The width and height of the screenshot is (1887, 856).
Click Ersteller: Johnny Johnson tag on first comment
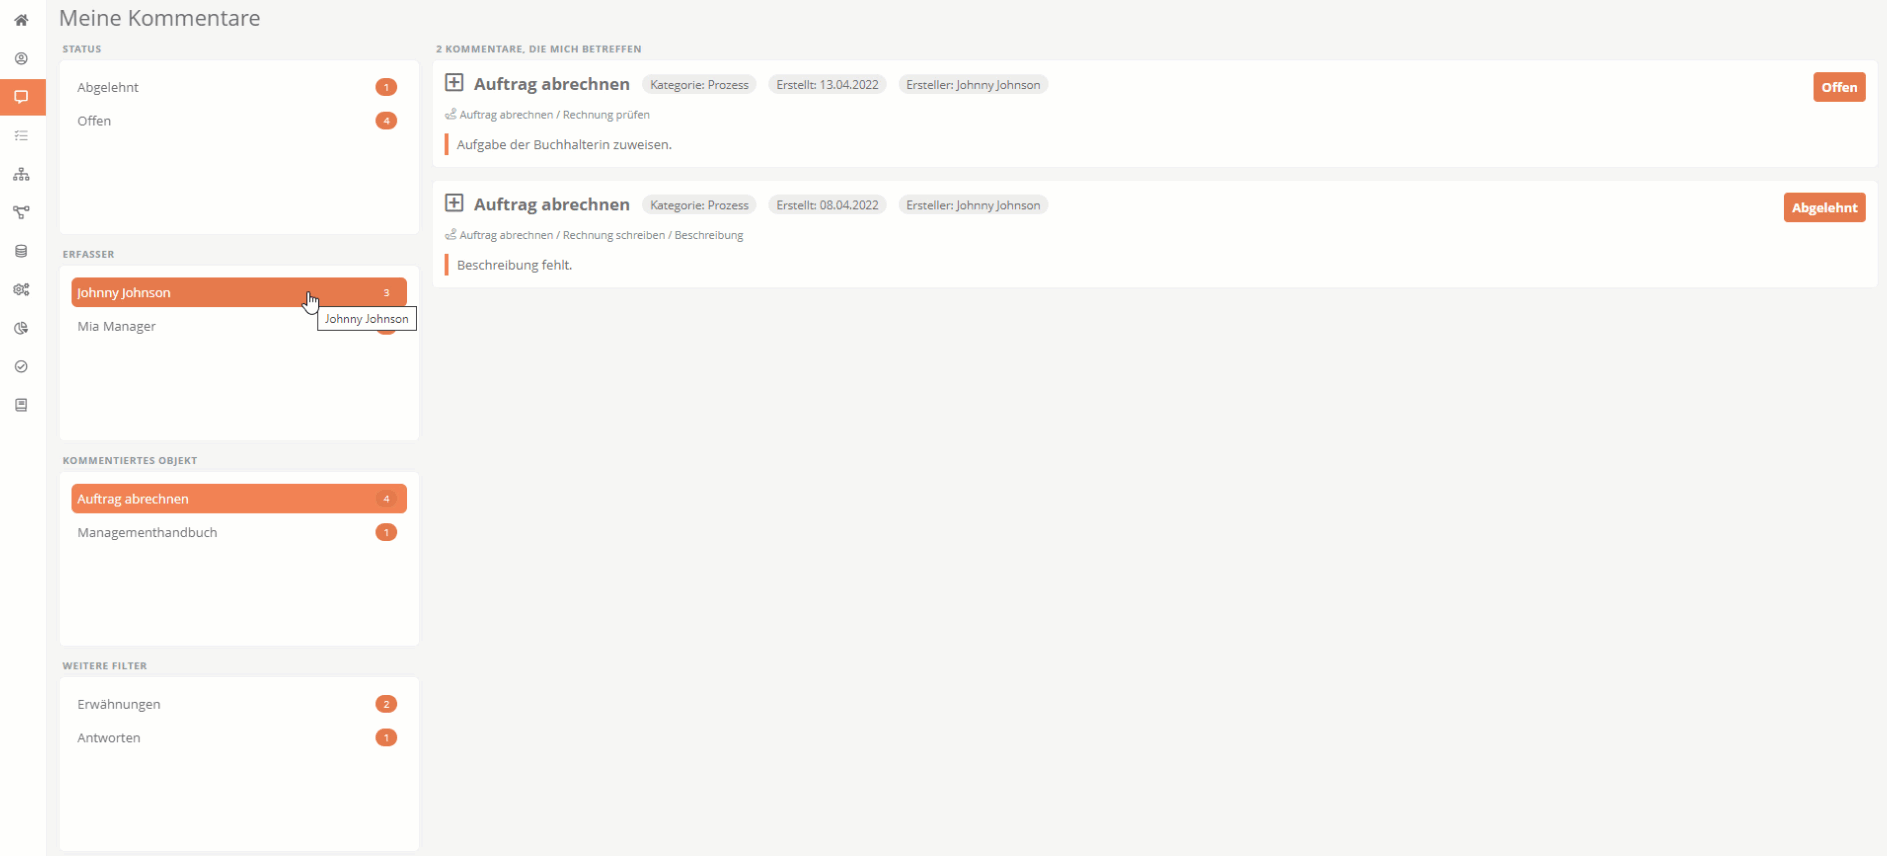(973, 85)
